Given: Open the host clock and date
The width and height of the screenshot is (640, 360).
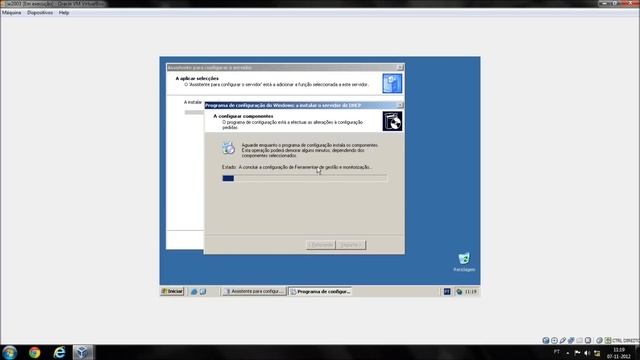Looking at the screenshot, I should point(619,353).
